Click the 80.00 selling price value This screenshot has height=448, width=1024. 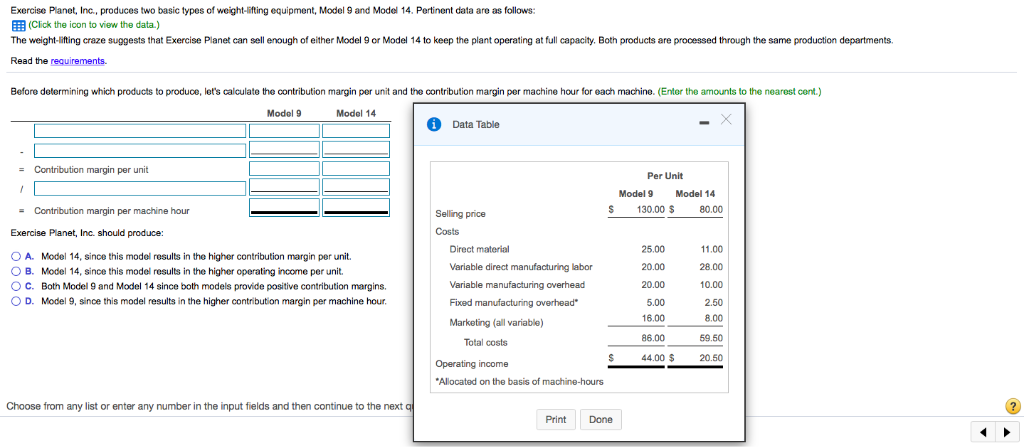point(711,210)
